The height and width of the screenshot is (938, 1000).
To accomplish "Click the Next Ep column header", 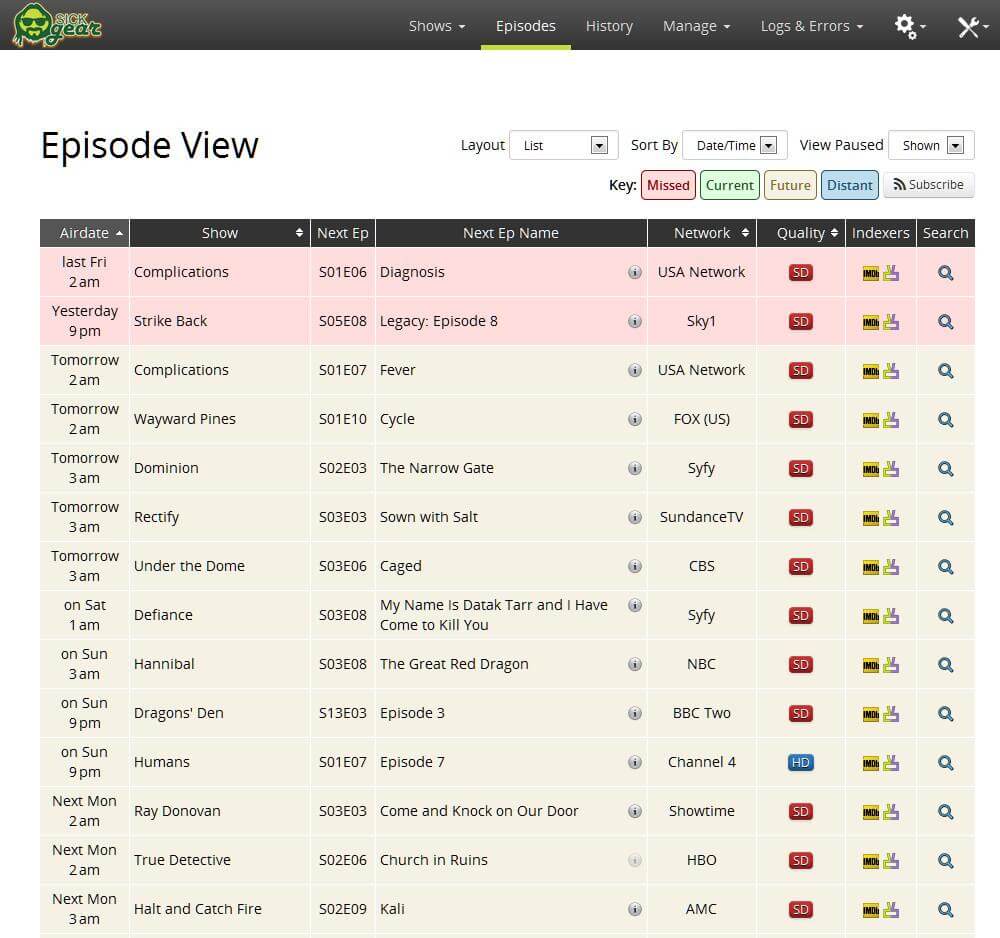I will coord(342,233).
